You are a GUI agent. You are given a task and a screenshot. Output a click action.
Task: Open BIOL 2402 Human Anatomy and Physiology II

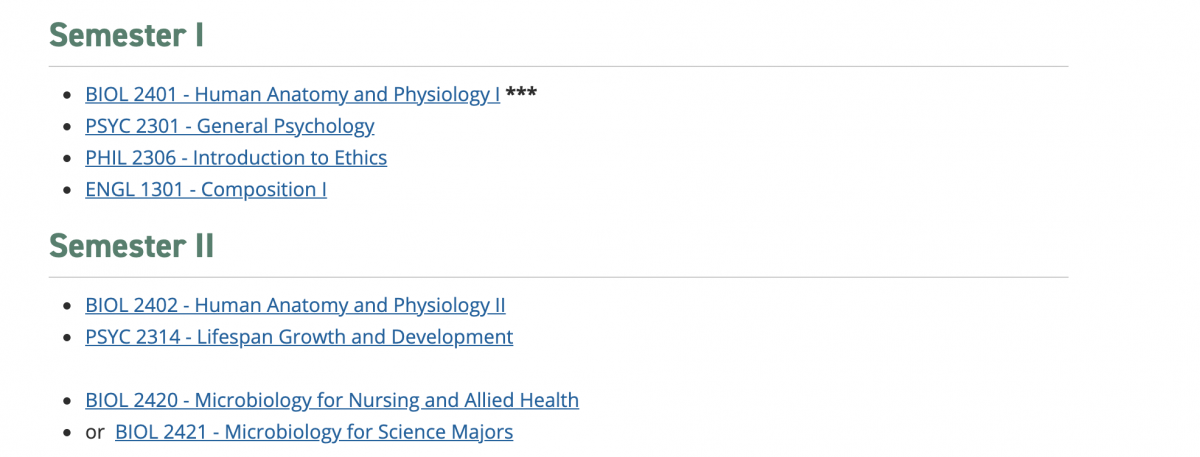click(x=296, y=305)
